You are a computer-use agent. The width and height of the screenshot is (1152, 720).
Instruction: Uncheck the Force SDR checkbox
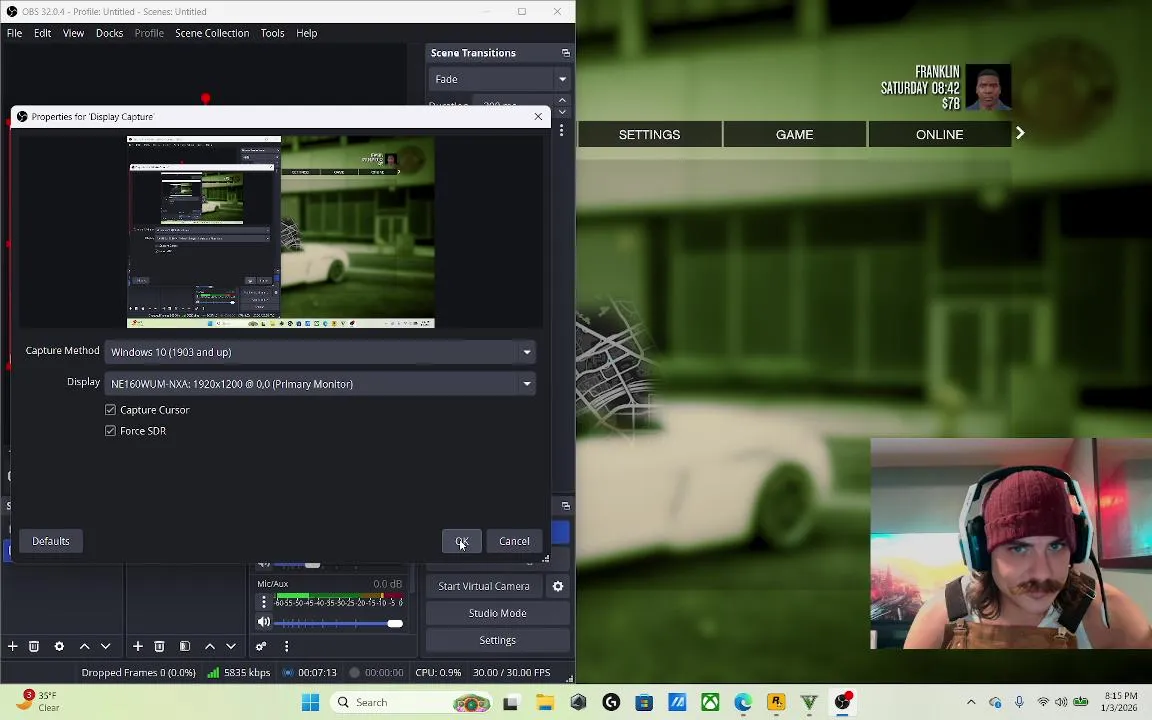[110, 431]
